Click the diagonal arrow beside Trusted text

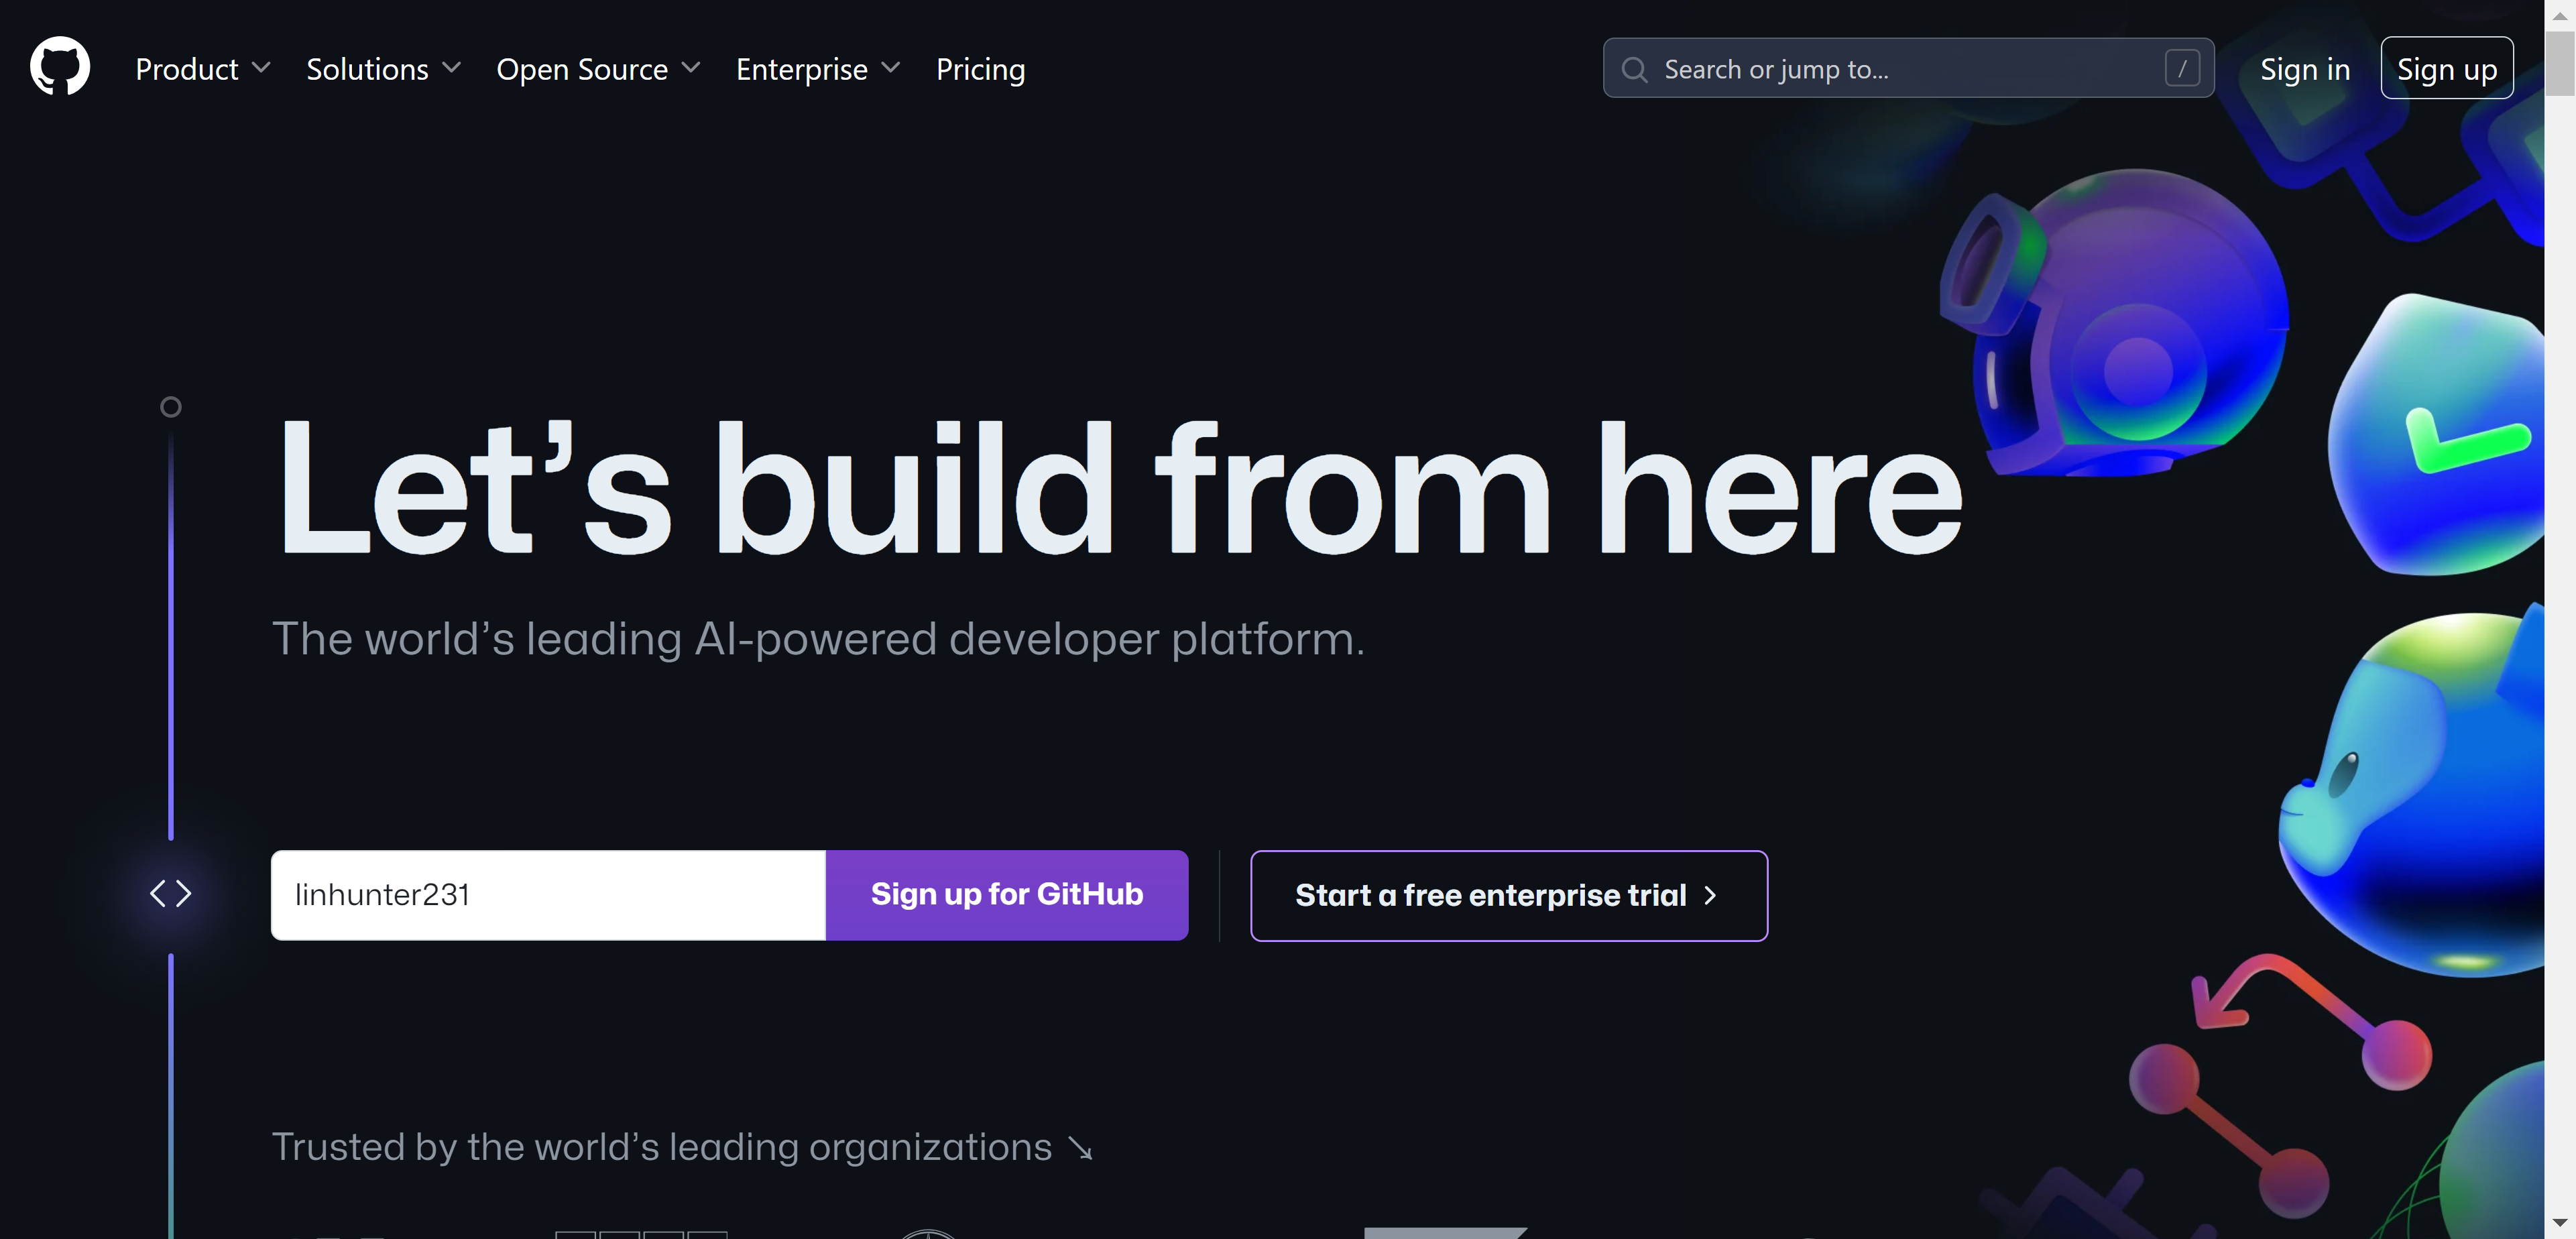click(x=1081, y=1148)
